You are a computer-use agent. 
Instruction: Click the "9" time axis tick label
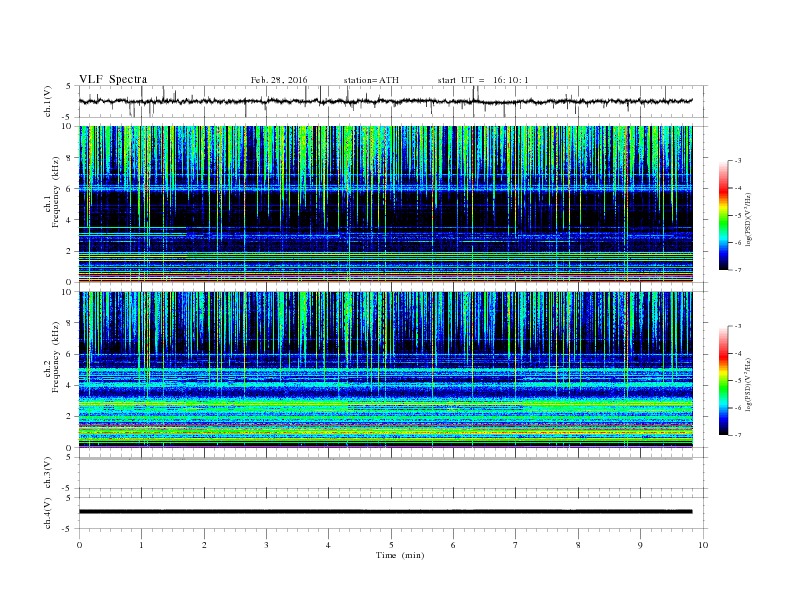640,545
